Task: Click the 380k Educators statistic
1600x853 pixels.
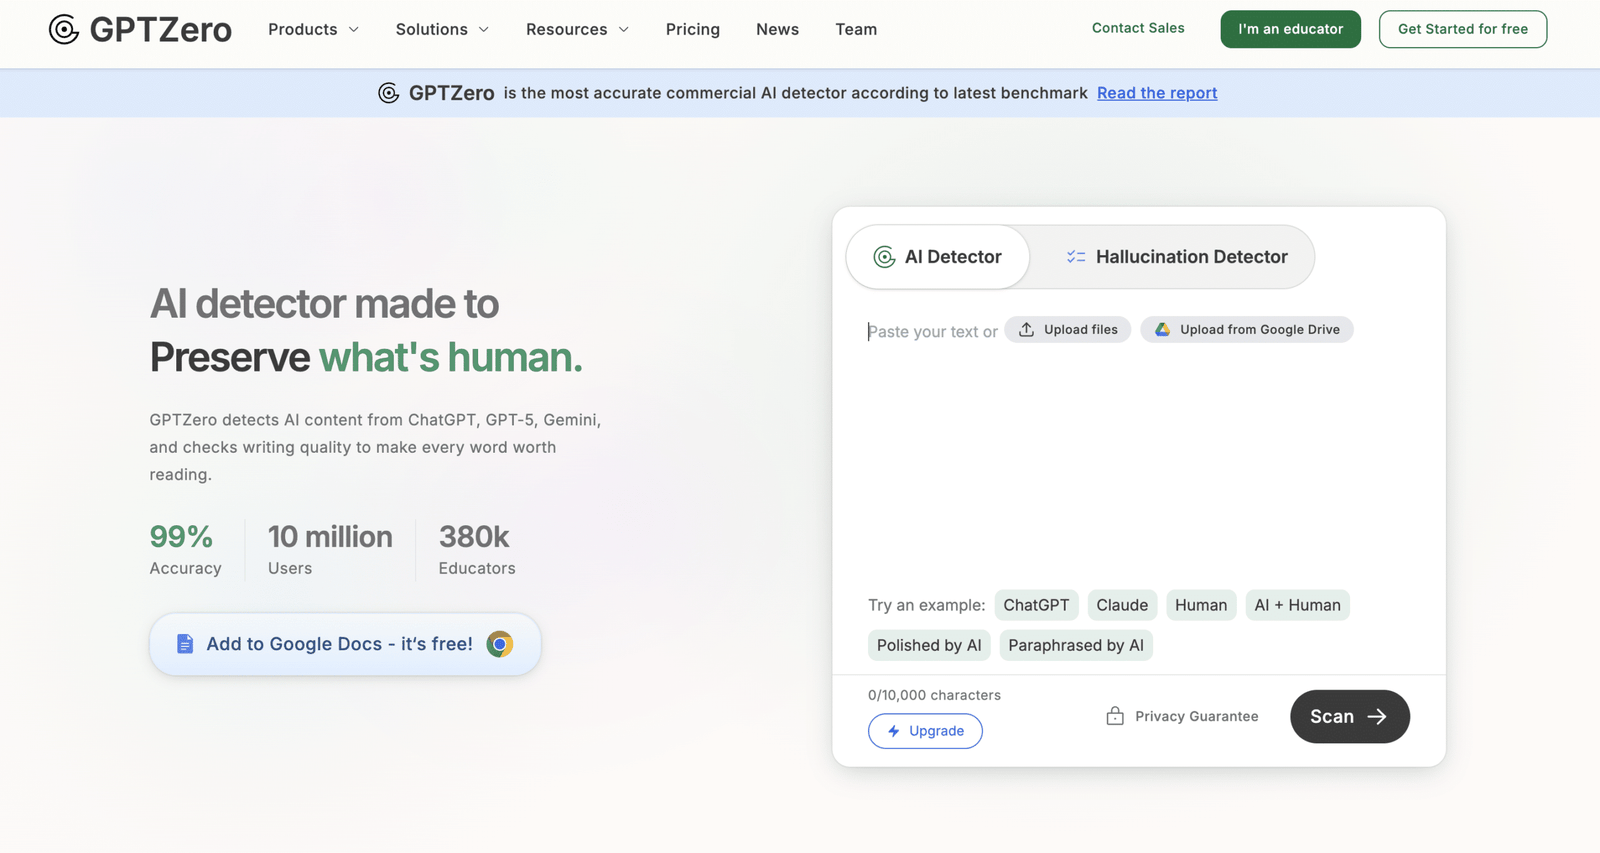Action: click(x=477, y=550)
